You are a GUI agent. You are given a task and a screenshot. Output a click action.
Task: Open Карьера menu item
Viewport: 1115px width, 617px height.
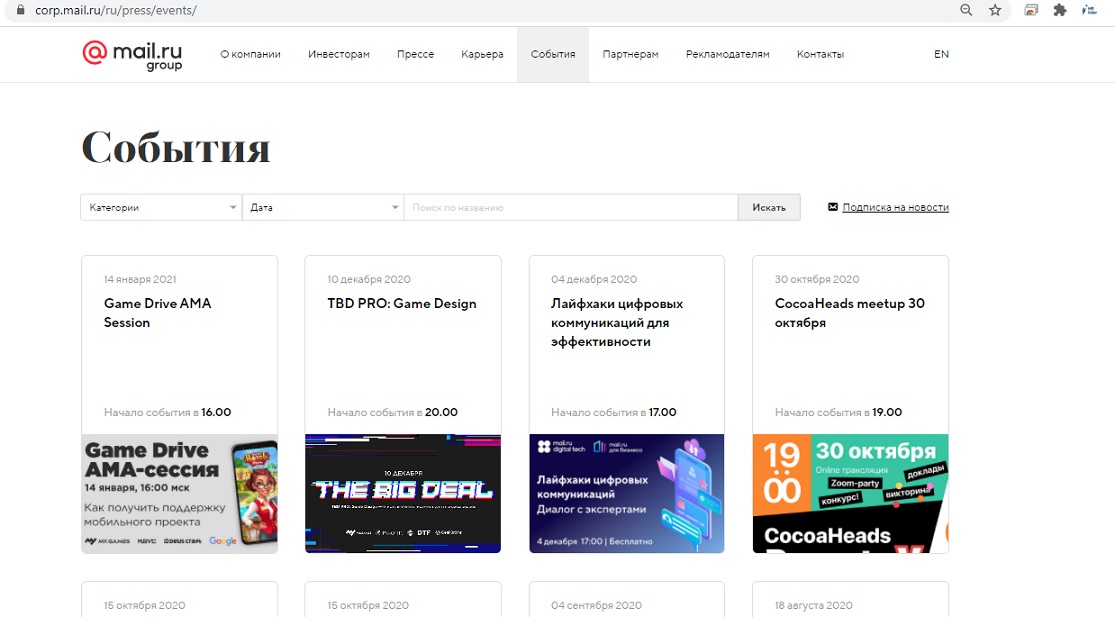(482, 54)
